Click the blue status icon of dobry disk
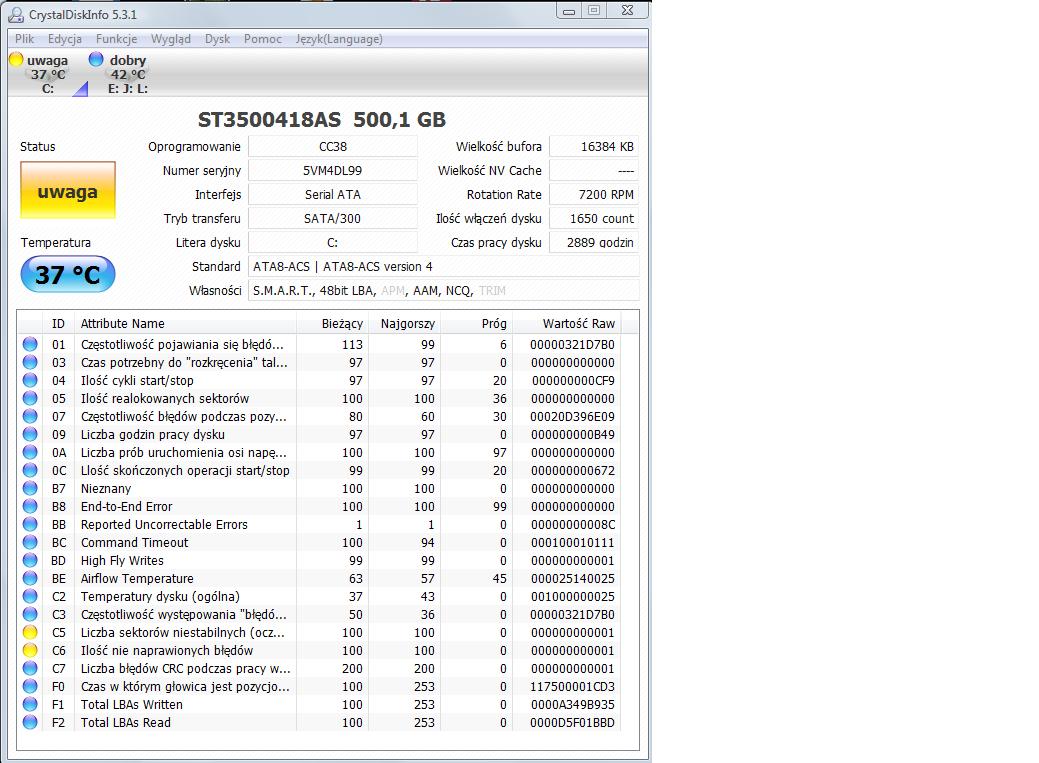Image resolution: width=1039 pixels, height=763 pixels. (96, 60)
